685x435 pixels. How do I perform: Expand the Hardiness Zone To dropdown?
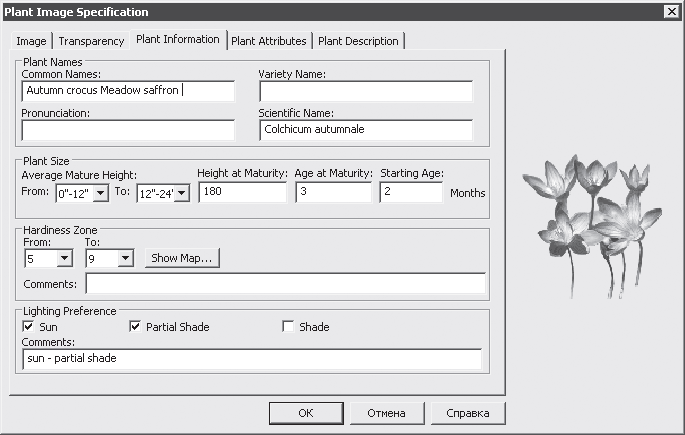[125, 258]
